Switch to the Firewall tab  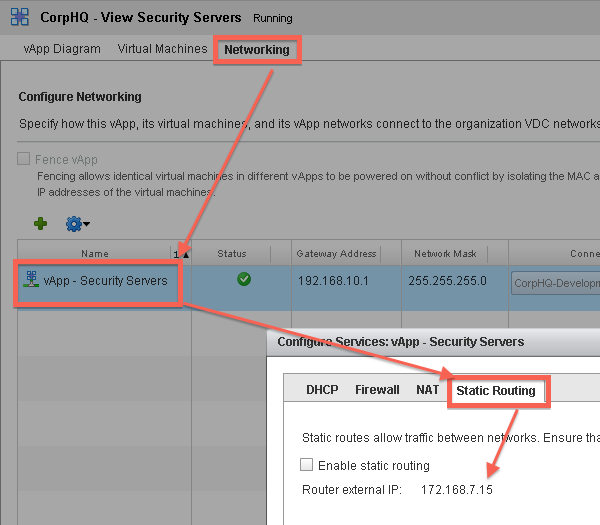click(x=377, y=390)
